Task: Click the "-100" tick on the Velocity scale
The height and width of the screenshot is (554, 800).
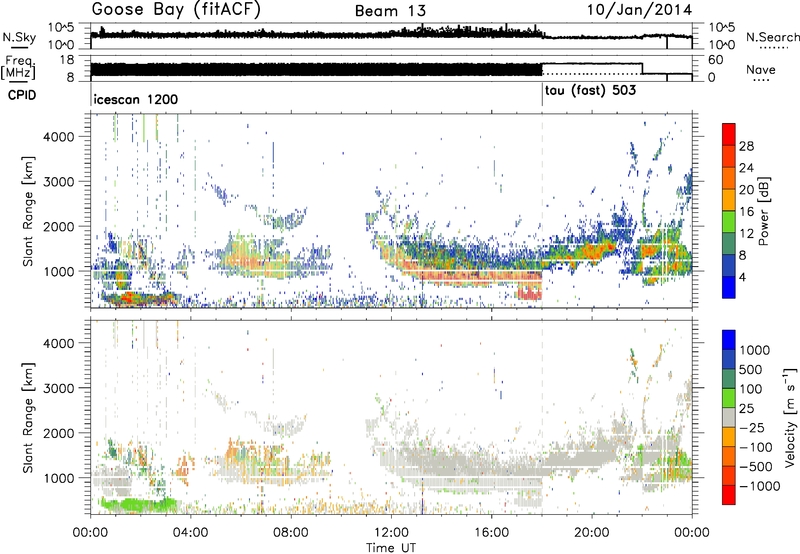Action: [x=756, y=447]
